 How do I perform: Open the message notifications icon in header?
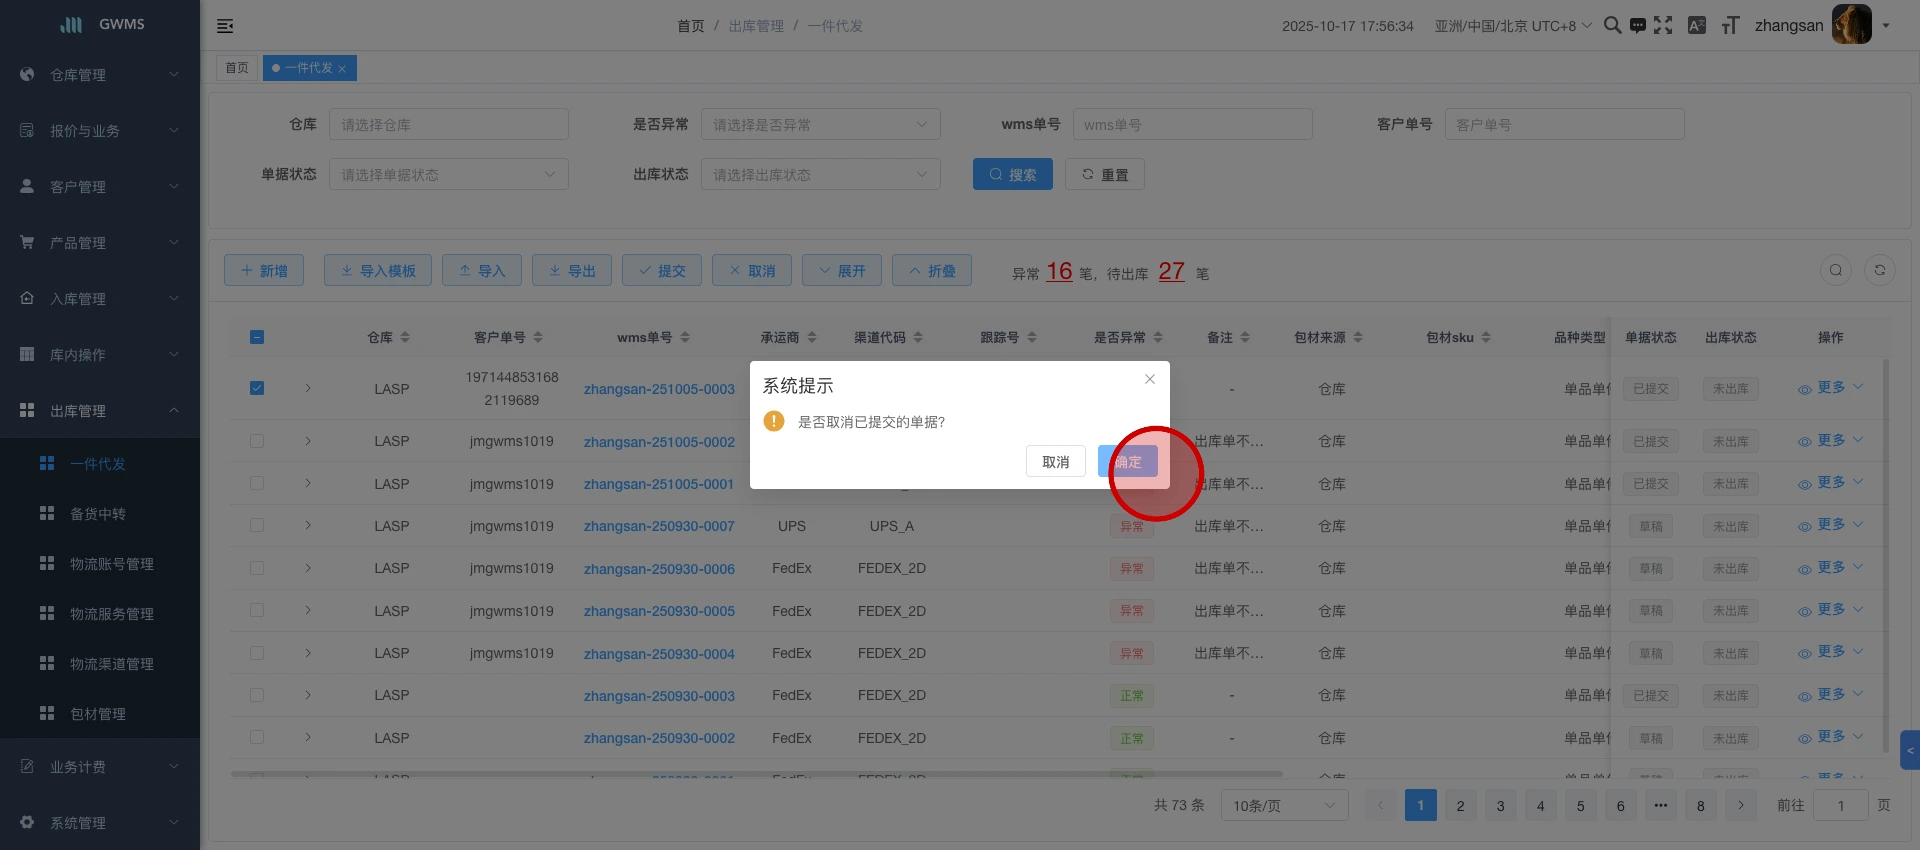coord(1638,26)
